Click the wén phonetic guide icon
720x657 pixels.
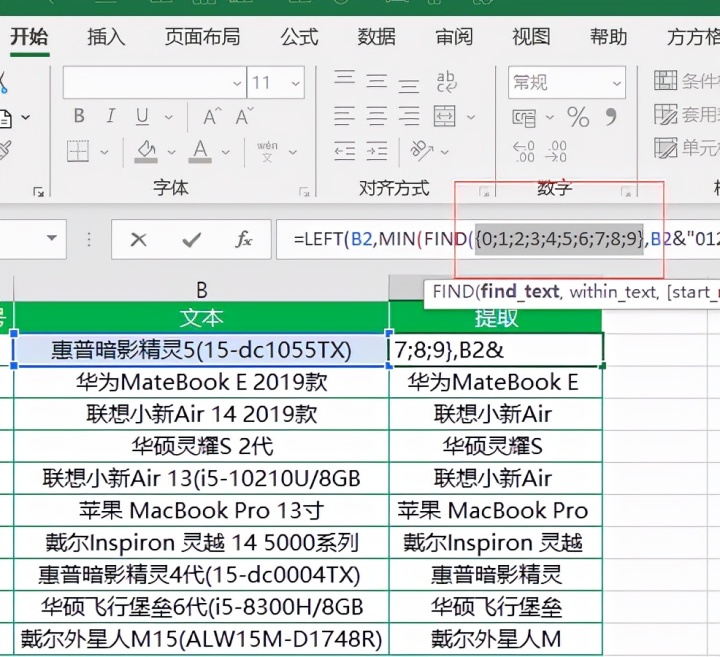click(267, 151)
